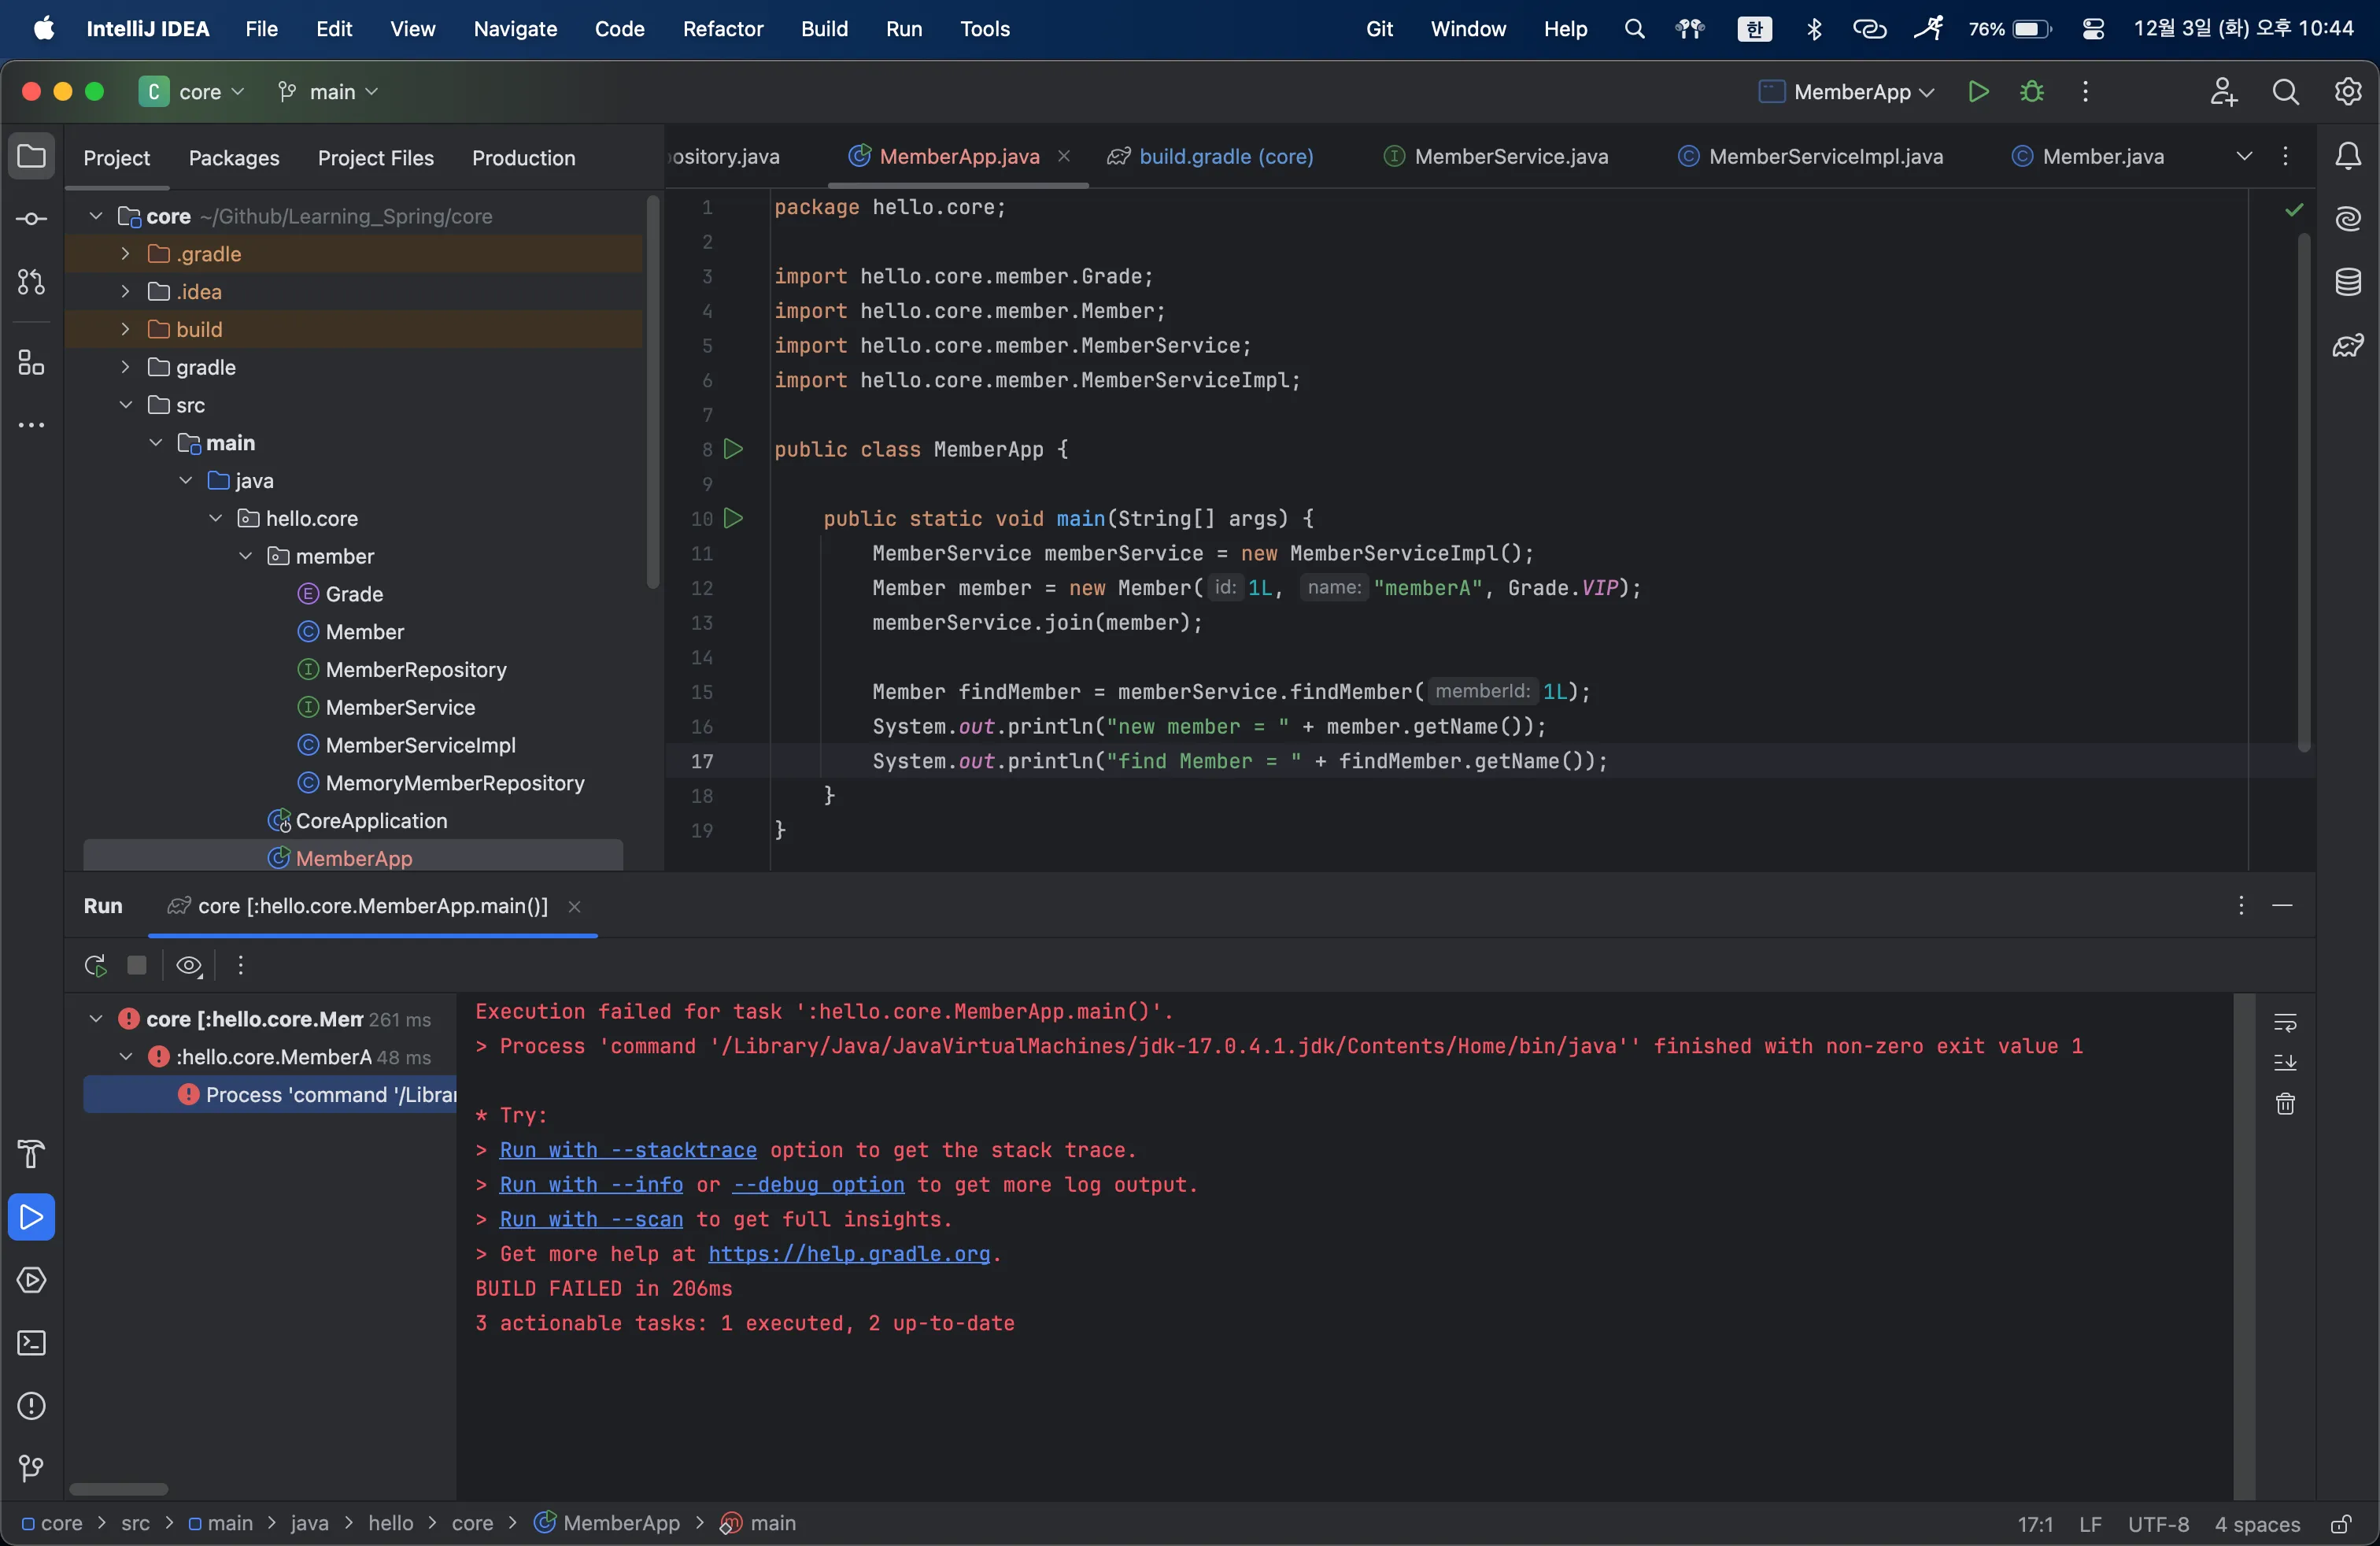2380x1546 pixels.
Task: Open the Commit tool window
Action: point(32,219)
